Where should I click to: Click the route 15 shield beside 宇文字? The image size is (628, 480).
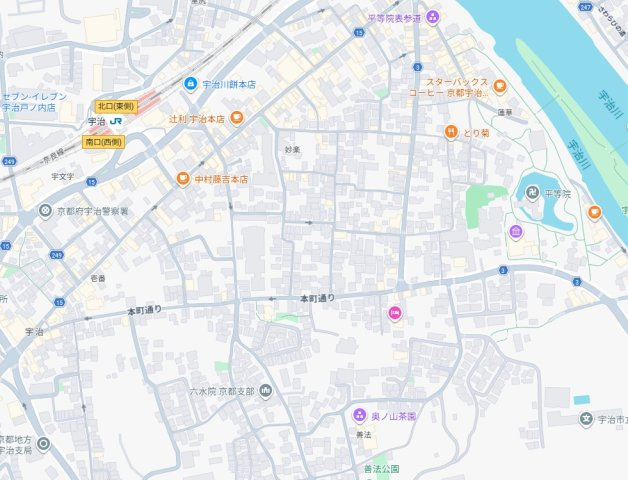coord(91,182)
